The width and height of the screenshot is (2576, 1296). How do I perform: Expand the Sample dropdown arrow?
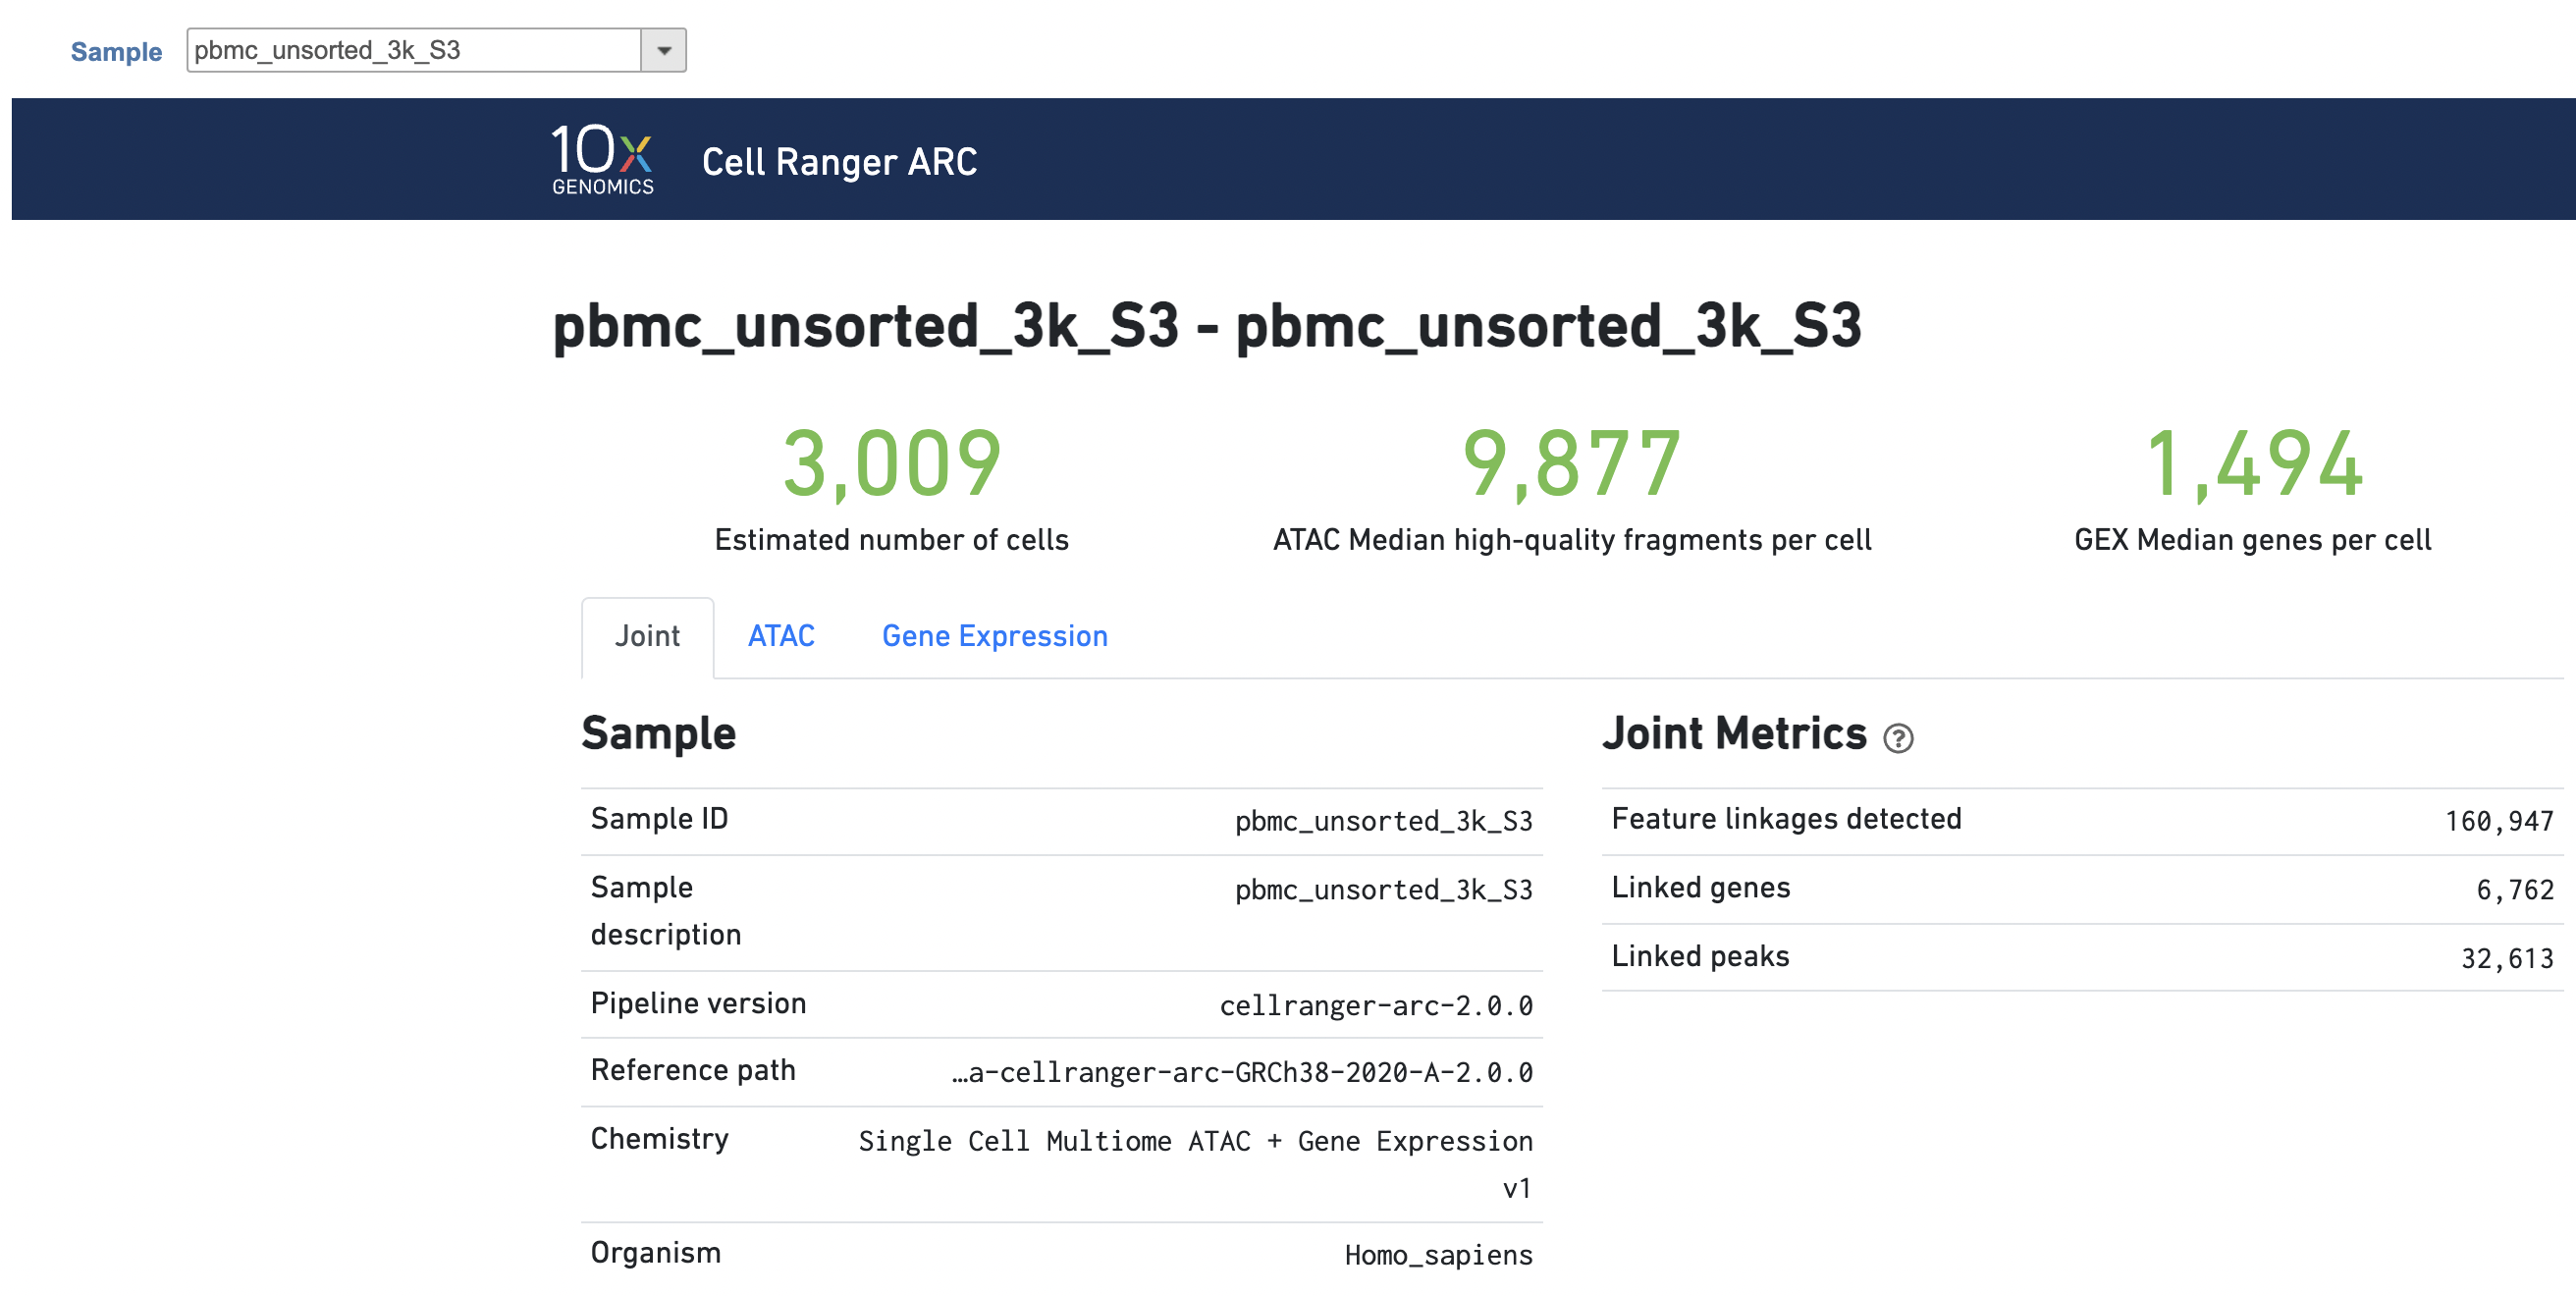[x=663, y=50]
